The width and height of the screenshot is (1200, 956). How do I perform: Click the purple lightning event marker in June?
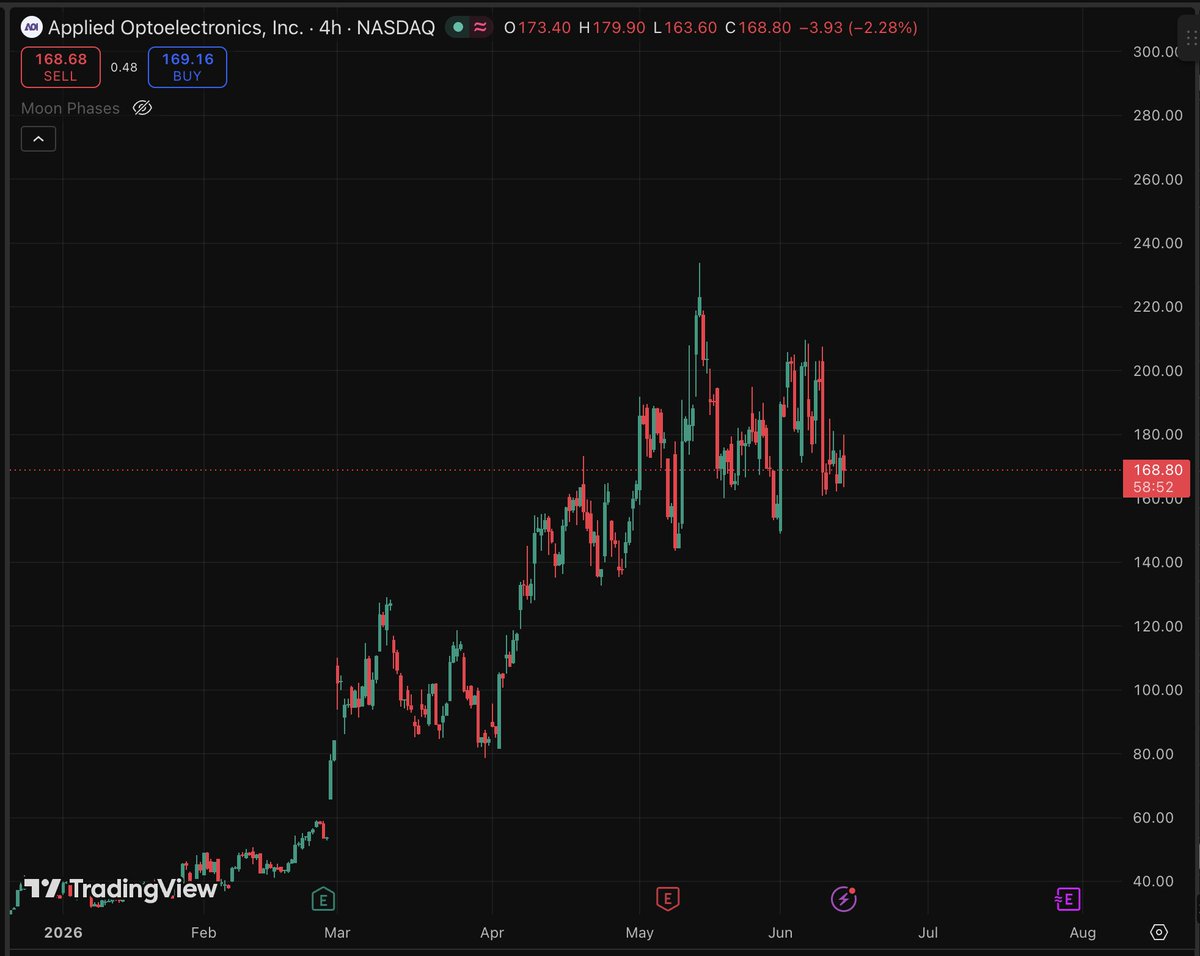tap(844, 899)
